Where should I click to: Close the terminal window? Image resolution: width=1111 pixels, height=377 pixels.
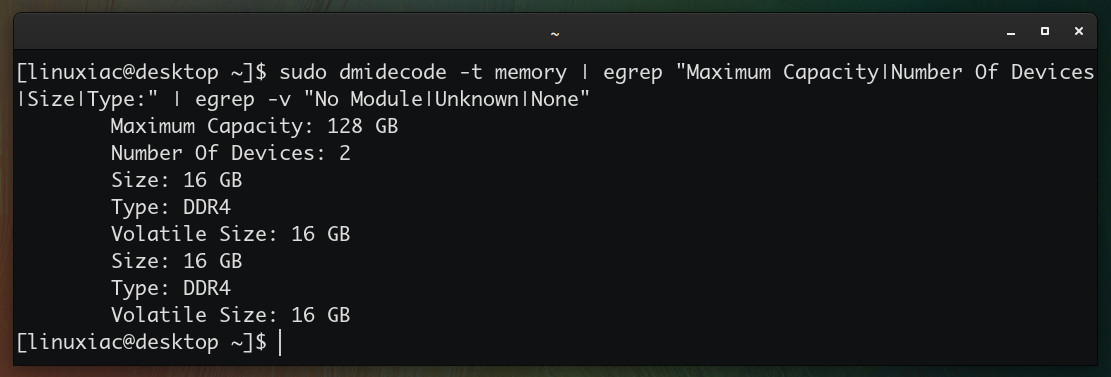1078,31
